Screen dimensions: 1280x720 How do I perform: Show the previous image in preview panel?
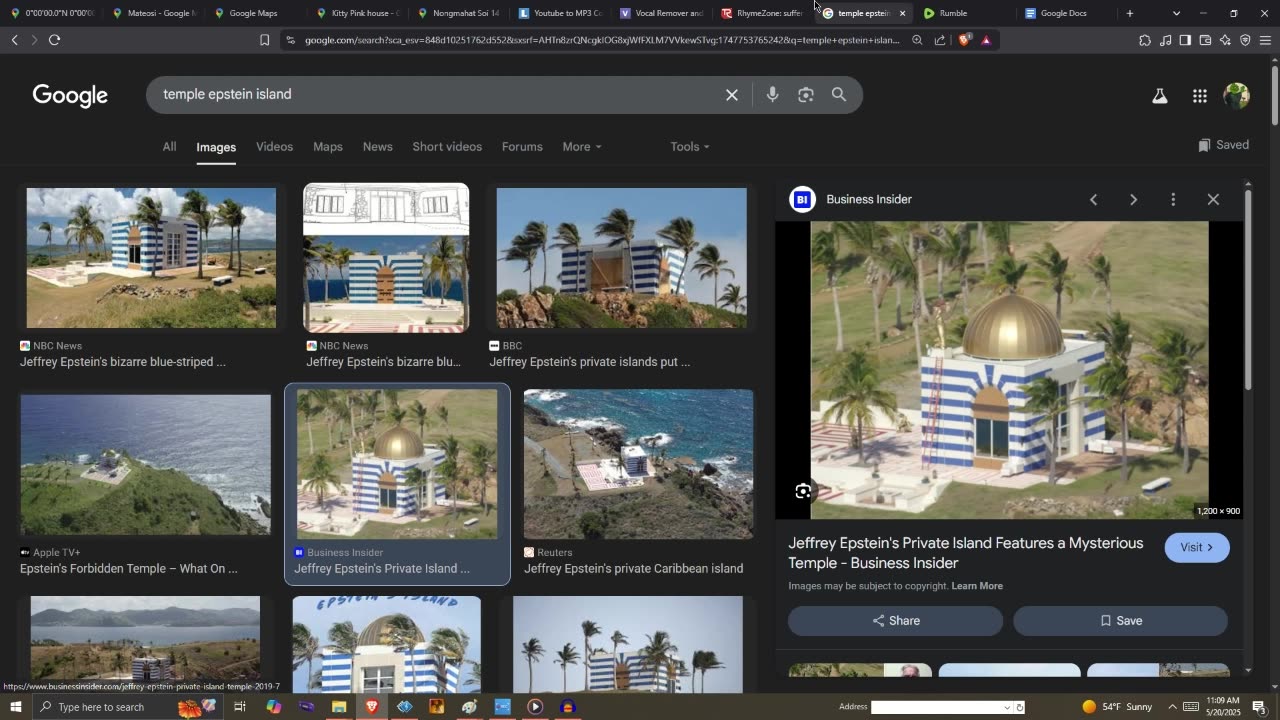point(1093,200)
